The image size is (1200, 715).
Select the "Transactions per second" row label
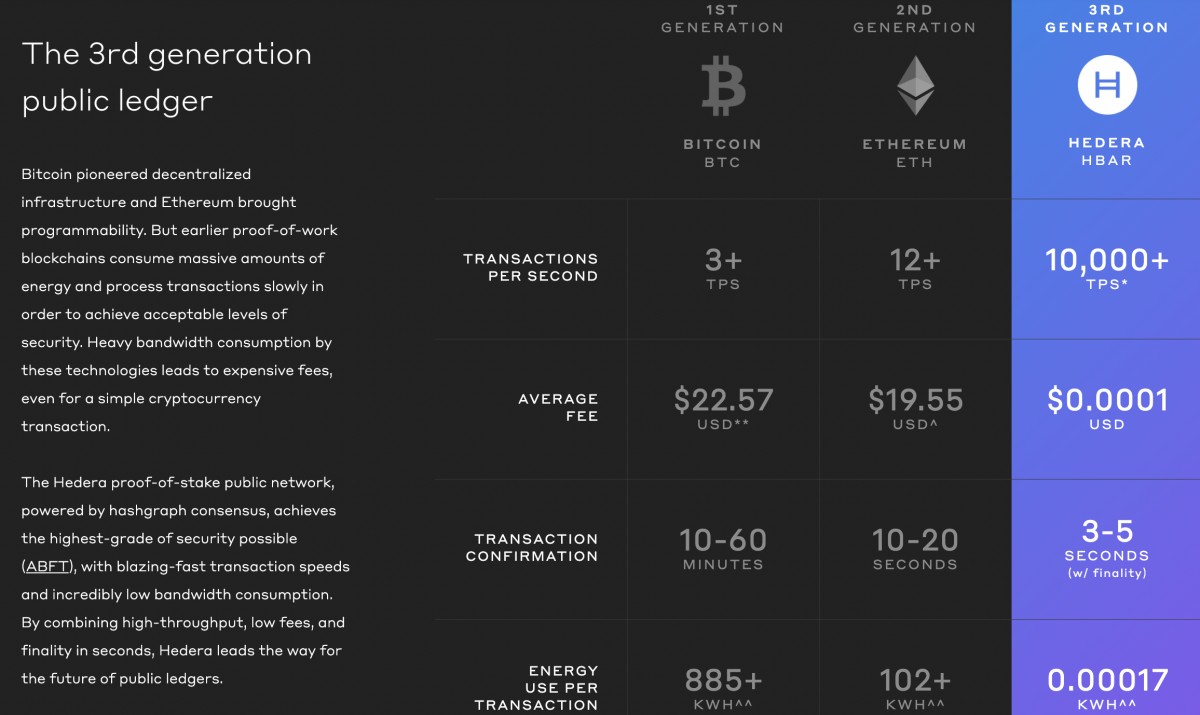(x=530, y=267)
